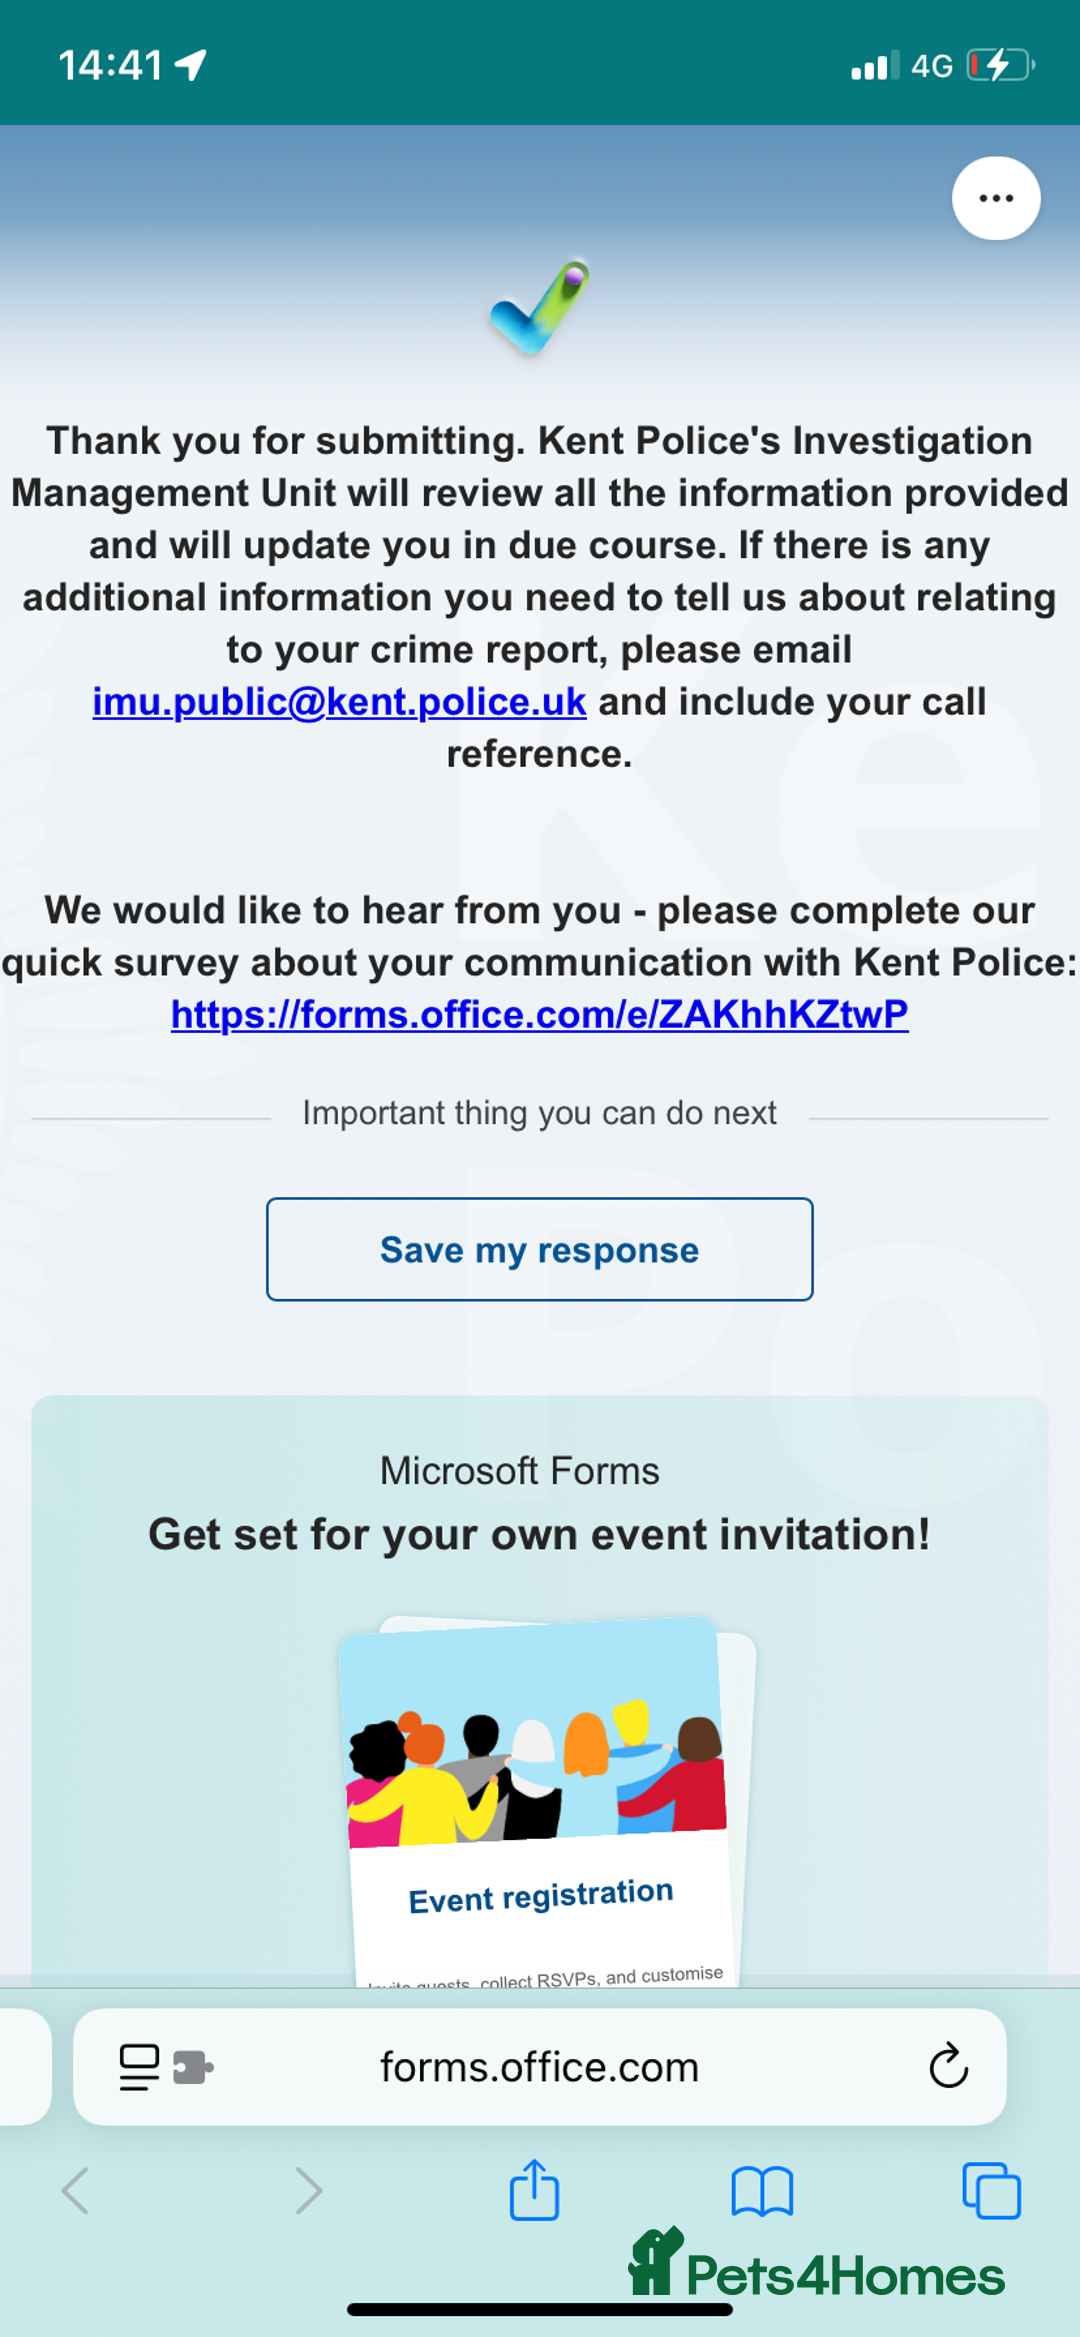Tap the event invitation promo heading
Image resolution: width=1080 pixels, height=2337 pixels.
539,1534
